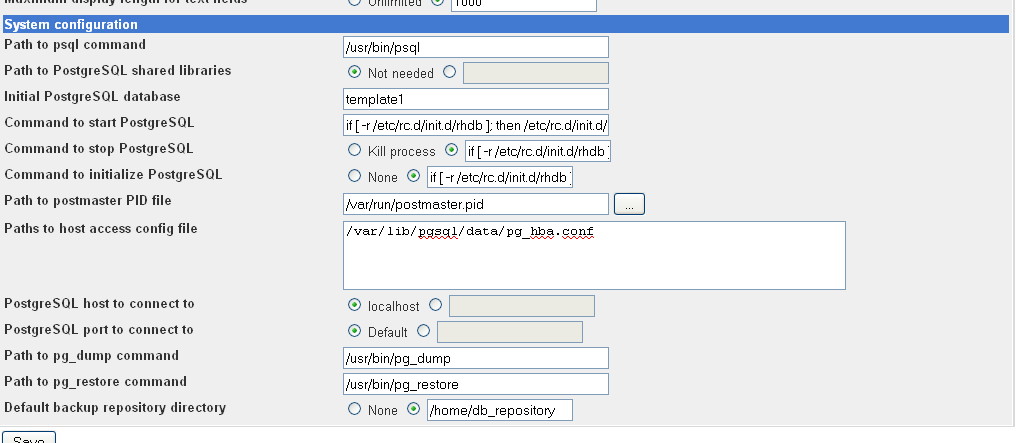
Task: Click the 'Command to start PostgreSQL' field
Action: tap(475, 125)
